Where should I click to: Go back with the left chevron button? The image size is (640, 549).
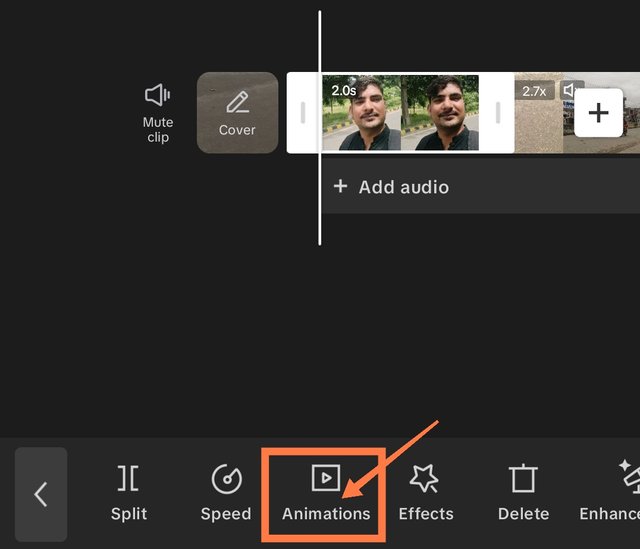click(x=41, y=494)
